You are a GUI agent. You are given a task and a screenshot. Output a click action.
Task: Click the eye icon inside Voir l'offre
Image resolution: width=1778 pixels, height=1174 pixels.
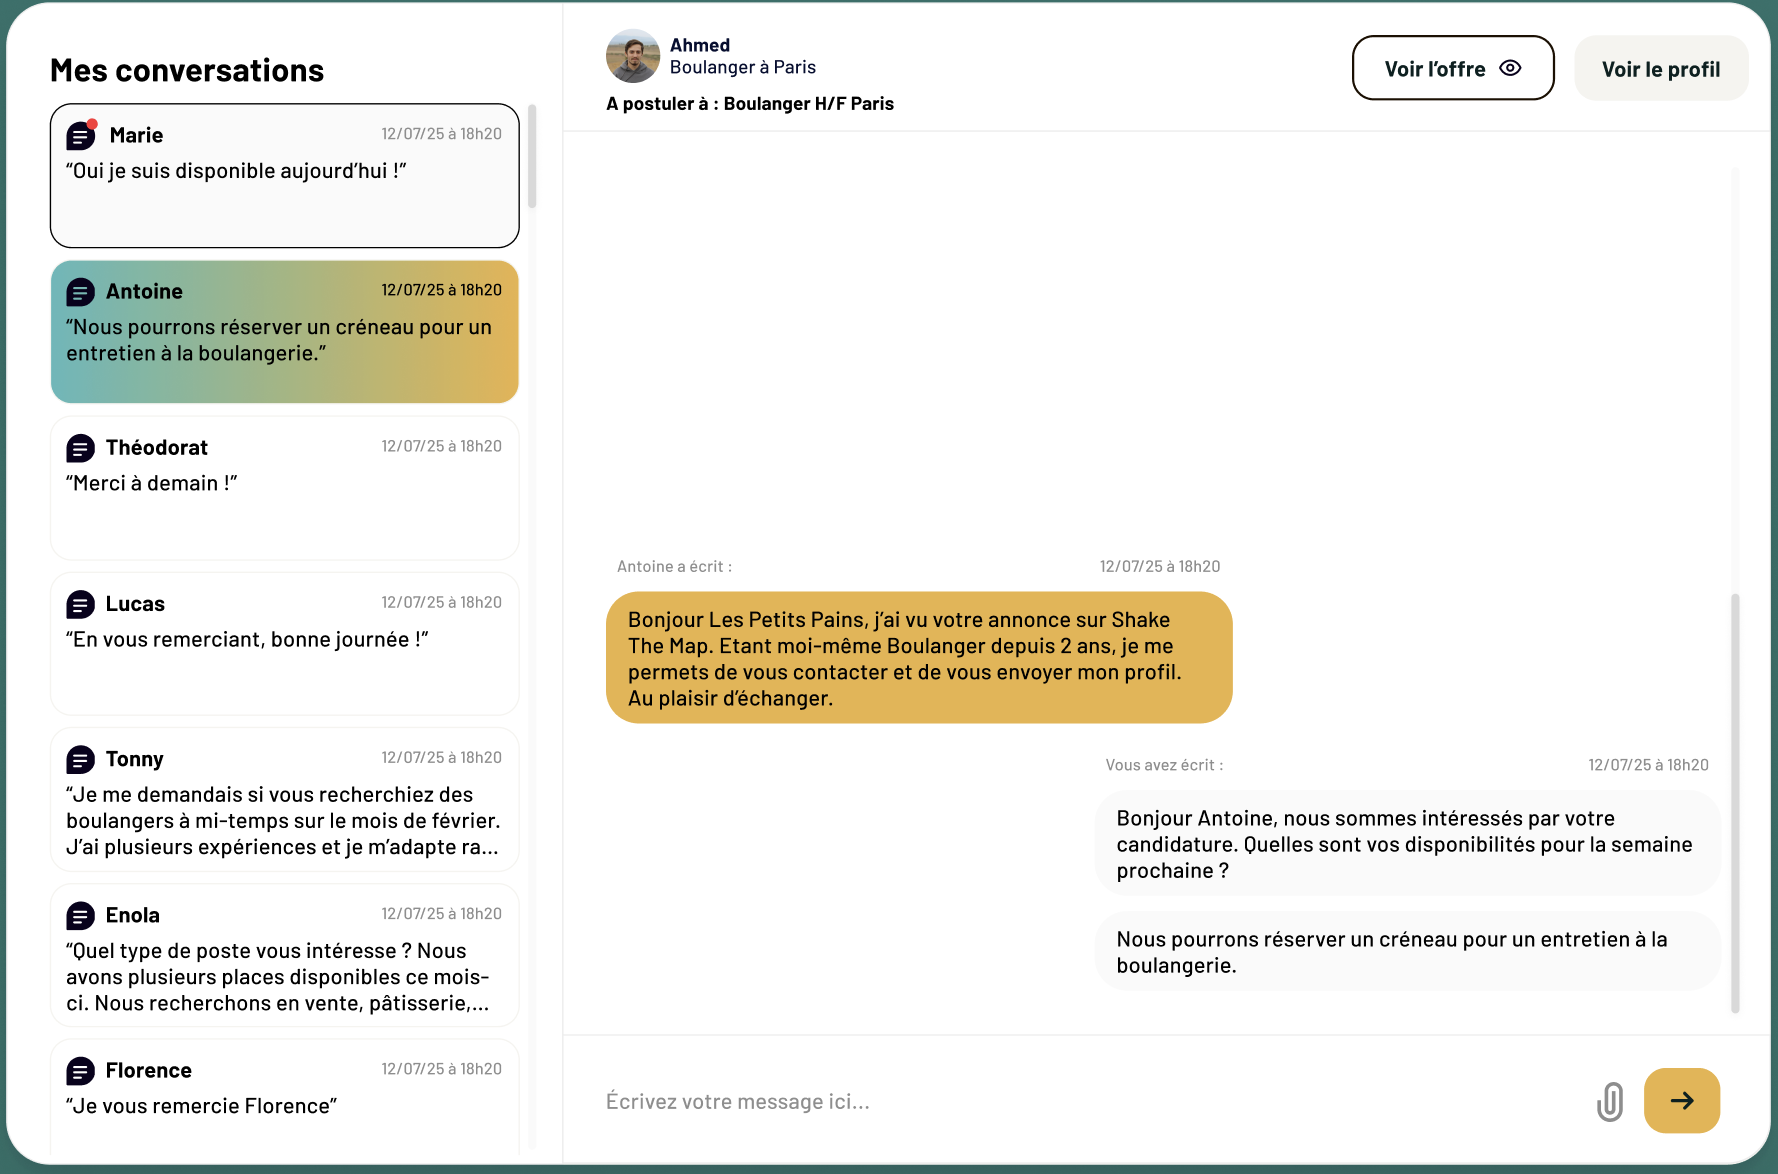click(x=1510, y=68)
